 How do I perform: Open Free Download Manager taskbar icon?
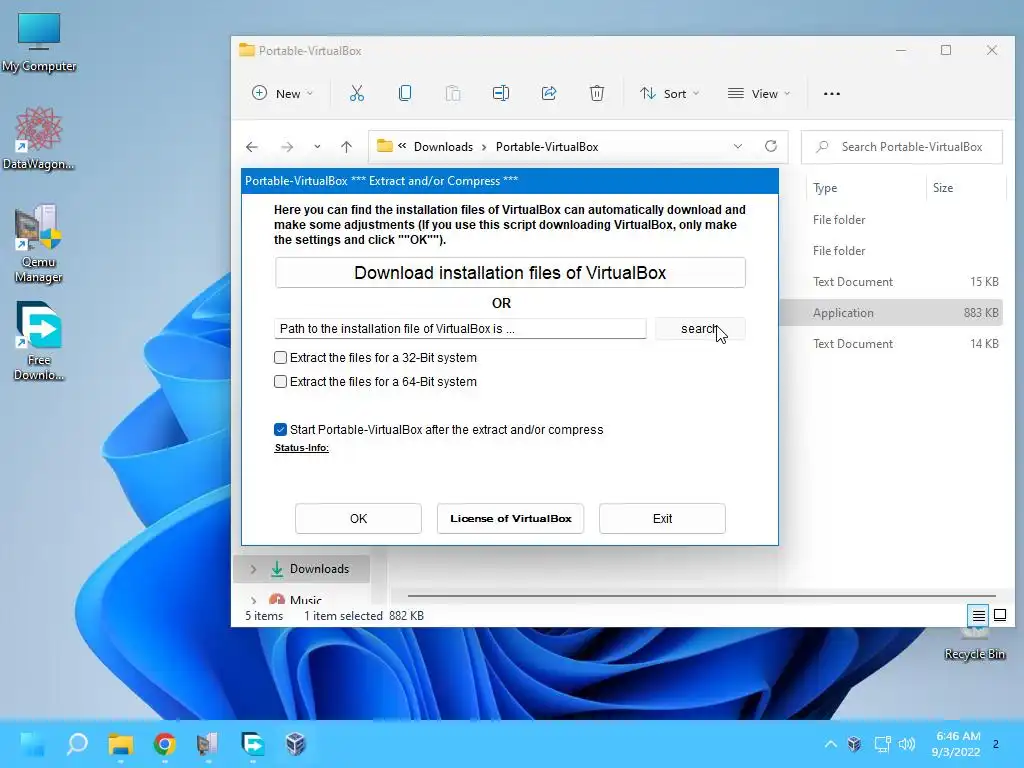[x=253, y=744]
